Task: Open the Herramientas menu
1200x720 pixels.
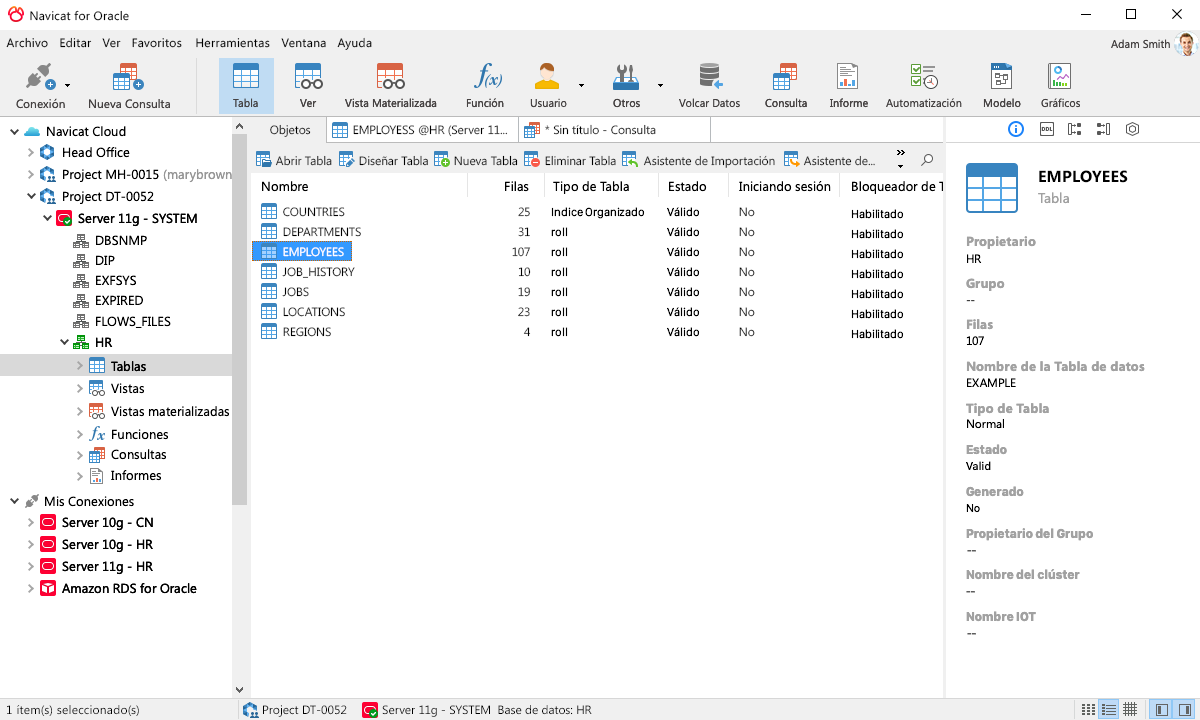Action: click(x=232, y=43)
